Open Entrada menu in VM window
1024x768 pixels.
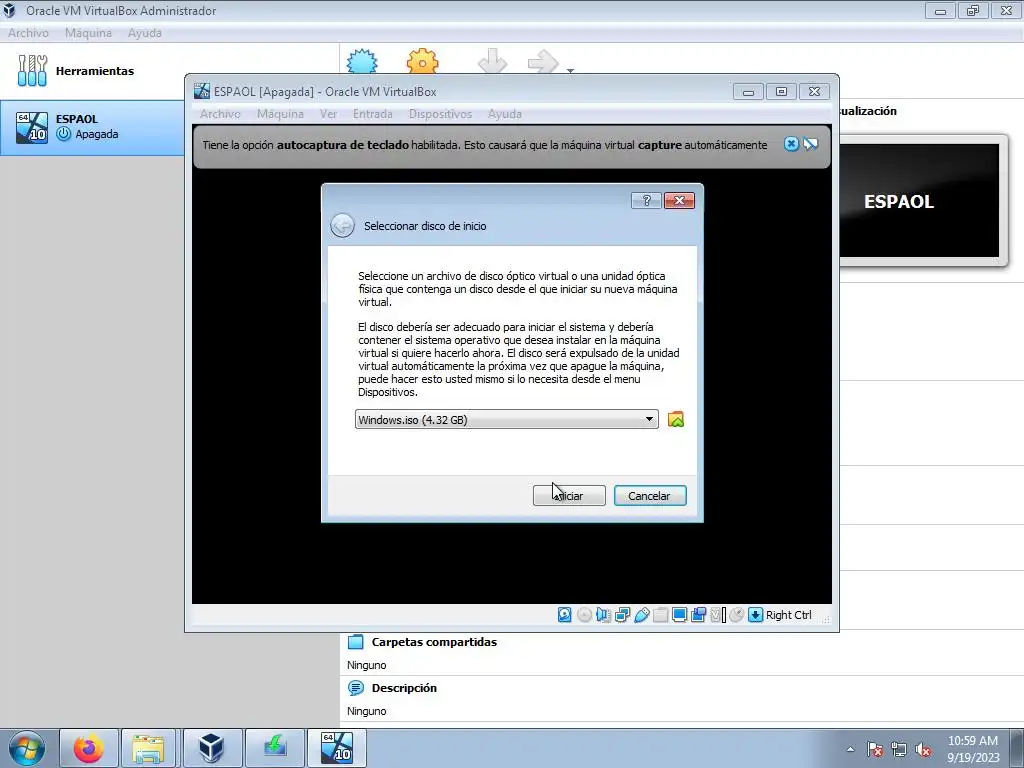(x=373, y=114)
